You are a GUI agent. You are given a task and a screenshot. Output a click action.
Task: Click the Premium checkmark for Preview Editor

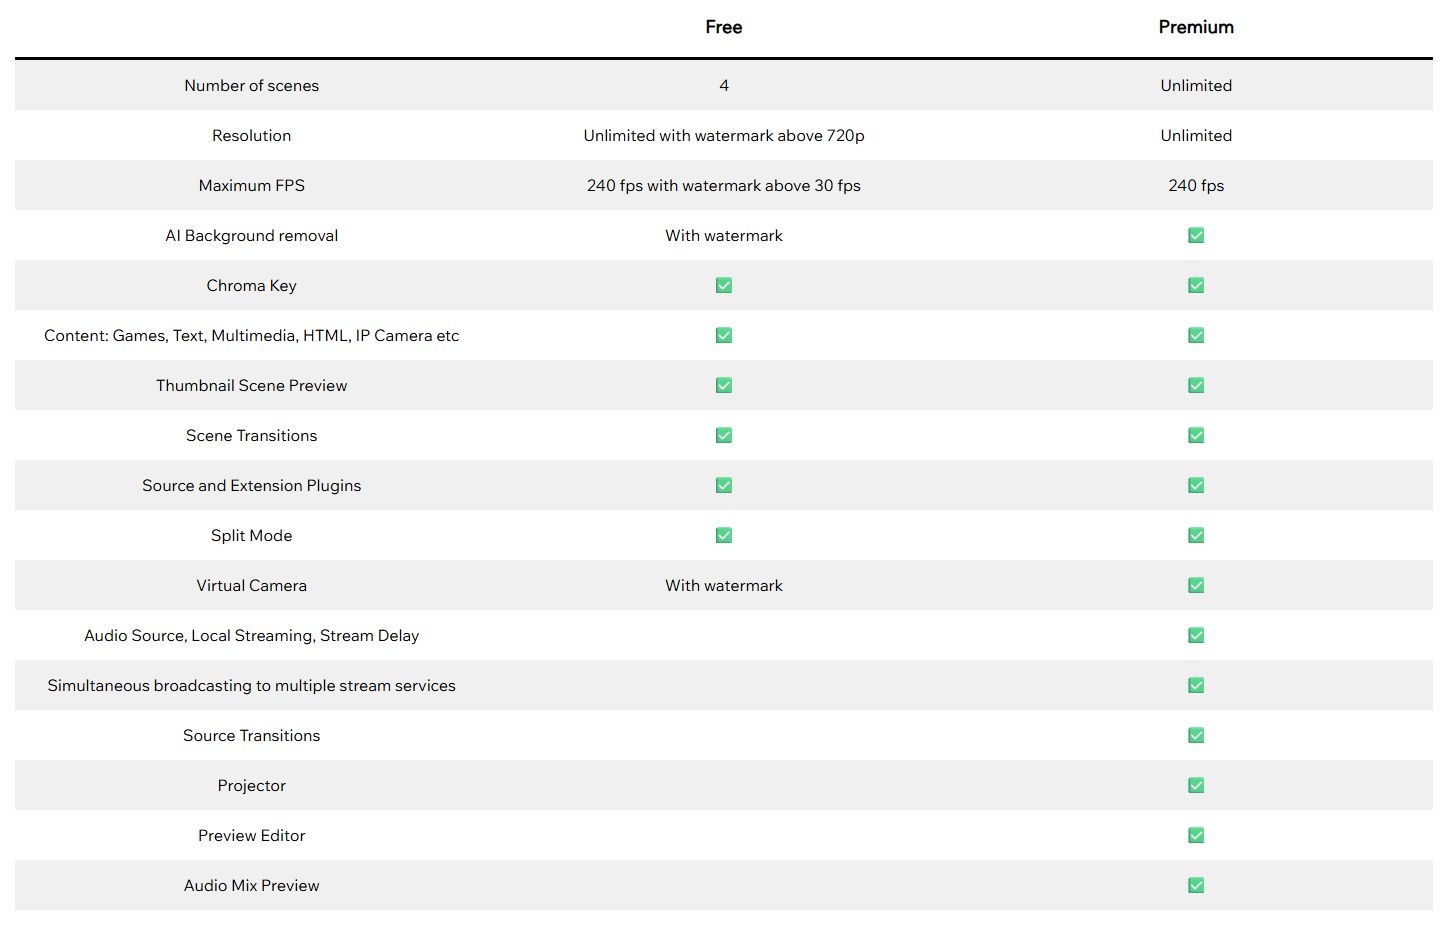point(1196,836)
